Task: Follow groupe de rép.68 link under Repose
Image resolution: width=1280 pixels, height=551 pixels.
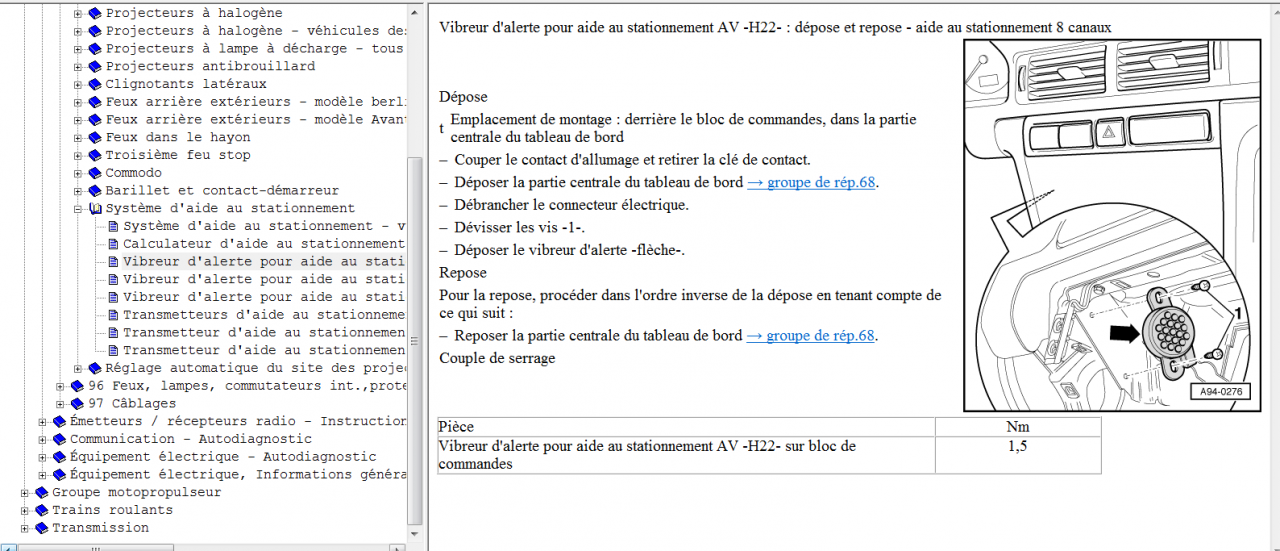Action: [x=811, y=336]
